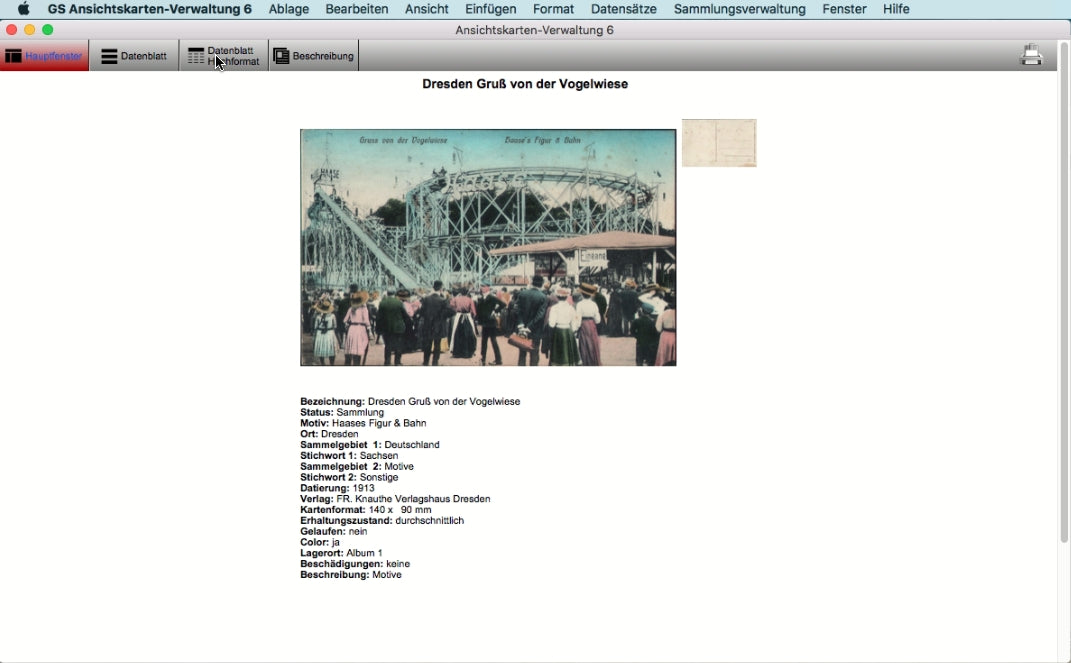Click the green fullscreen window button

point(47,30)
